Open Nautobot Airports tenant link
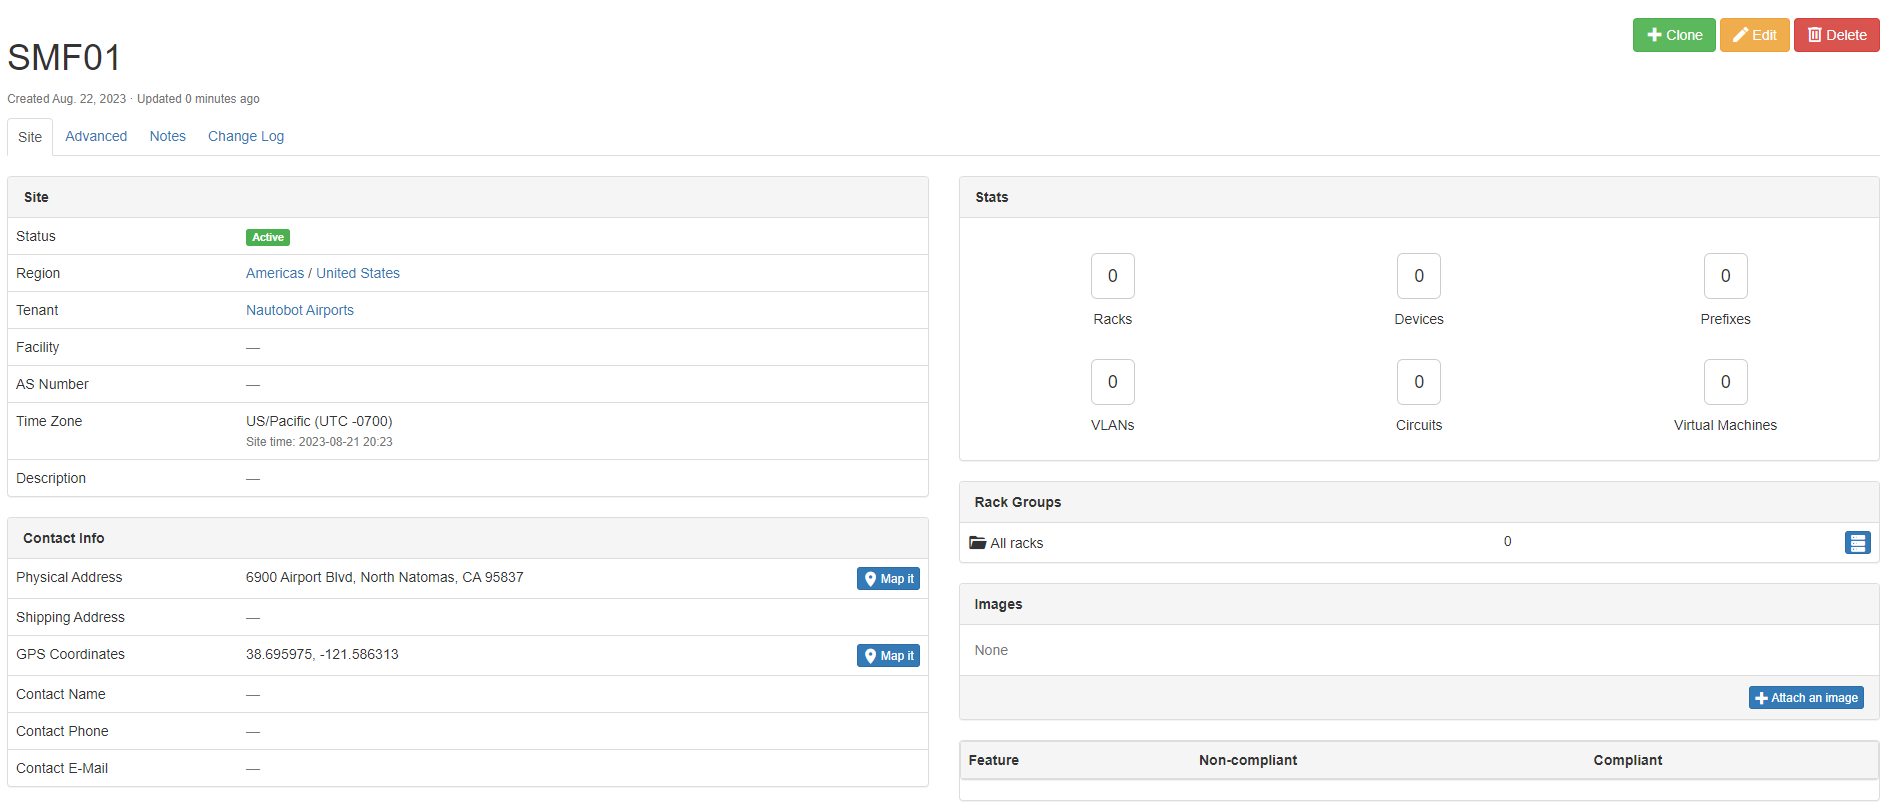The height and width of the screenshot is (806, 1885). [x=299, y=310]
